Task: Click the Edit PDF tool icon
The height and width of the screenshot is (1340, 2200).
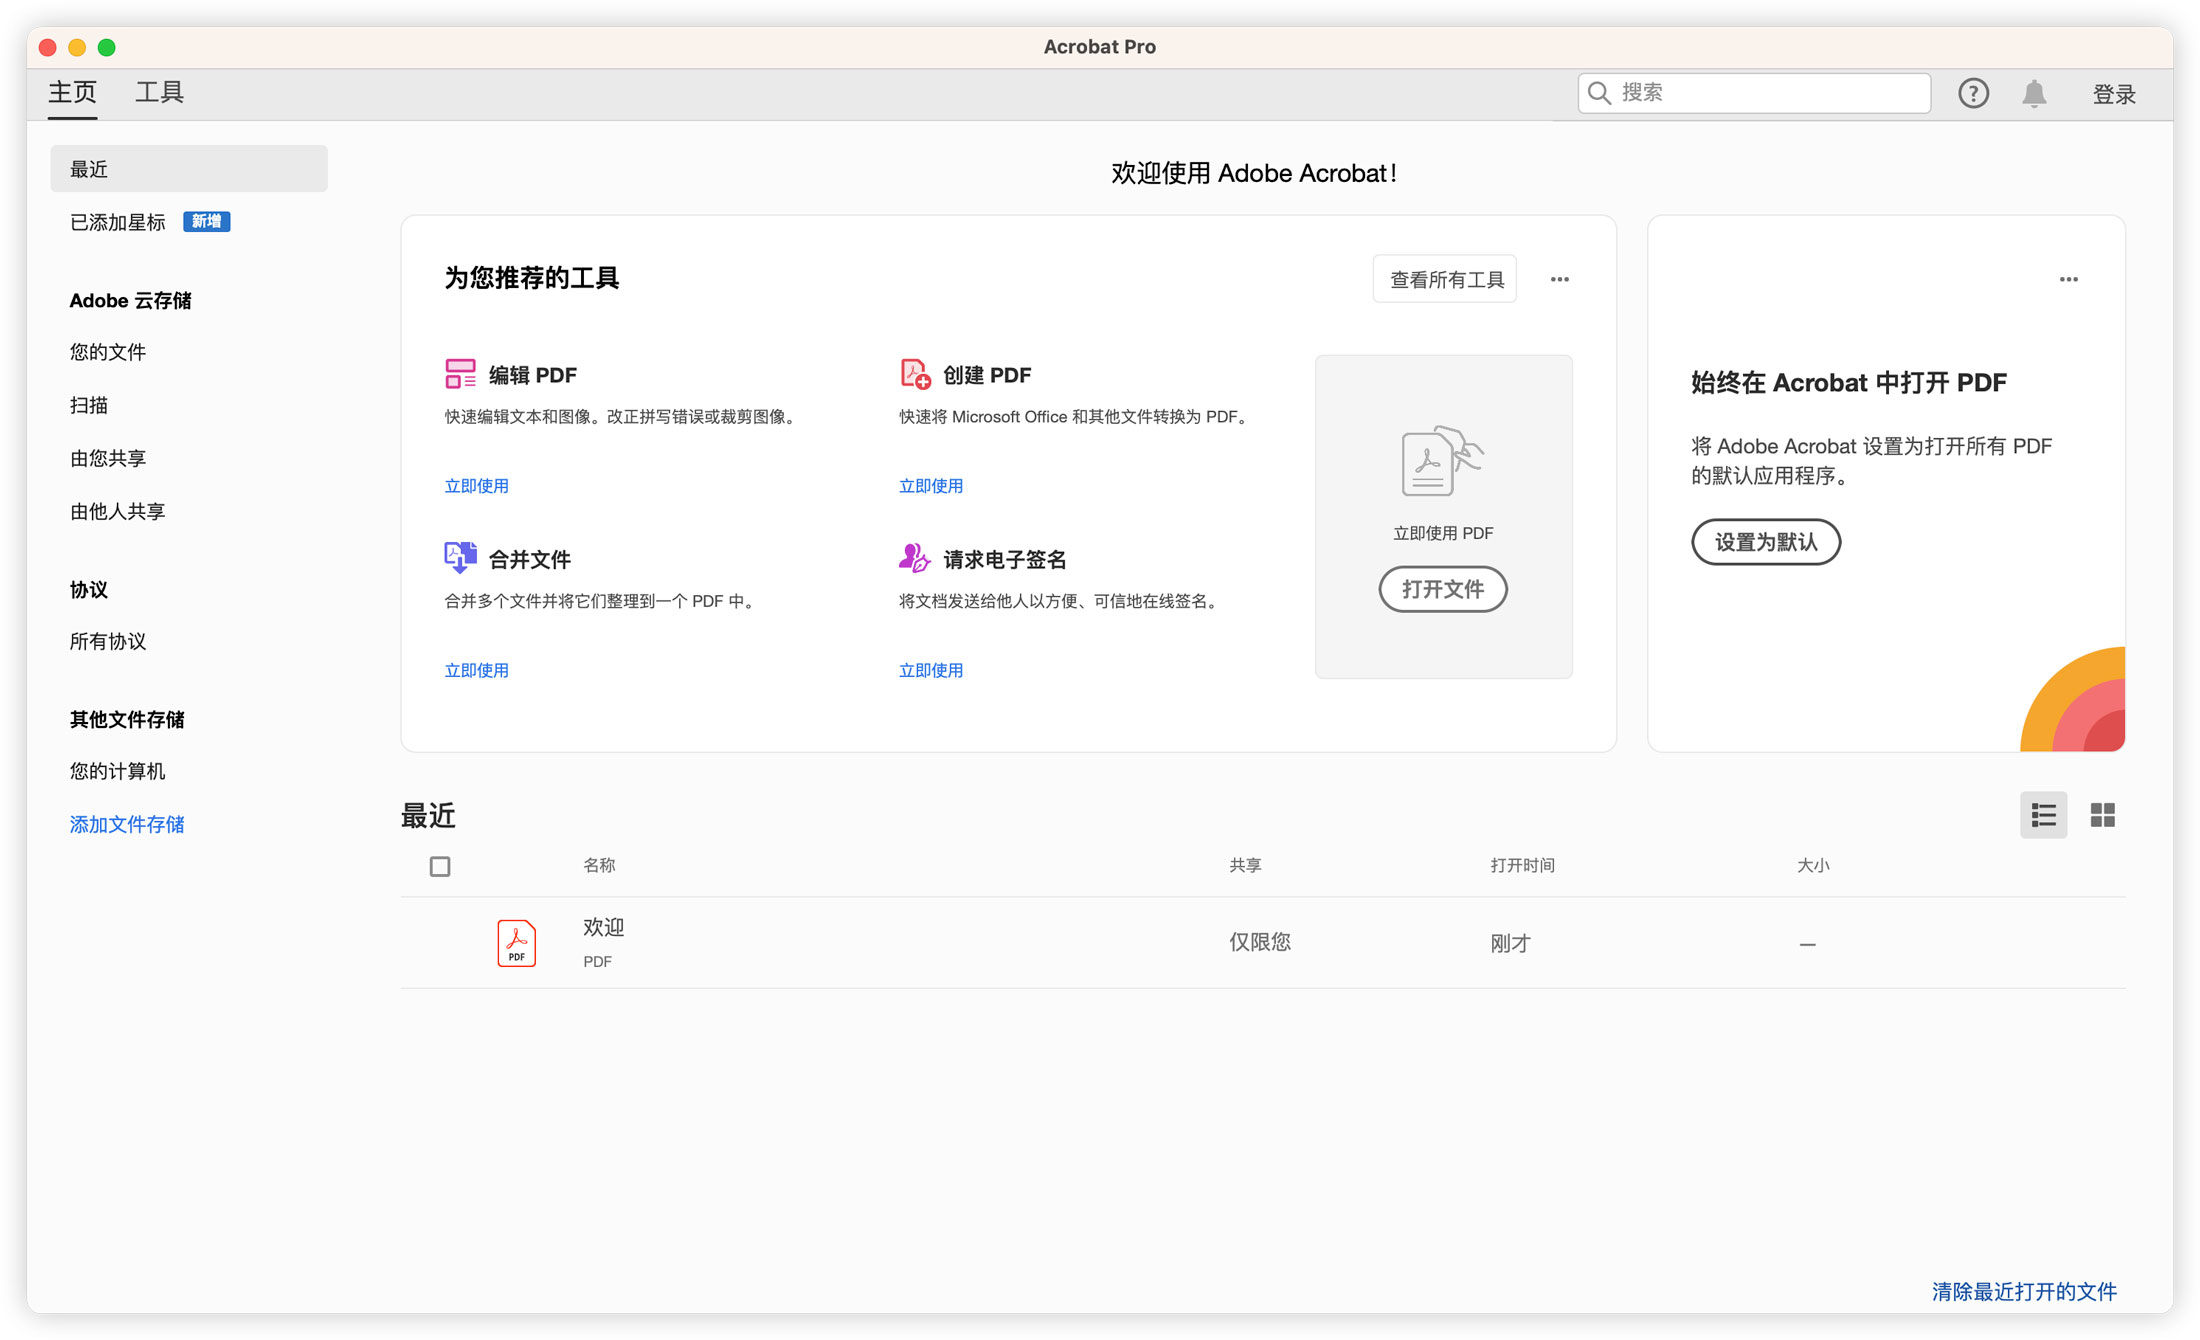Action: tap(460, 374)
